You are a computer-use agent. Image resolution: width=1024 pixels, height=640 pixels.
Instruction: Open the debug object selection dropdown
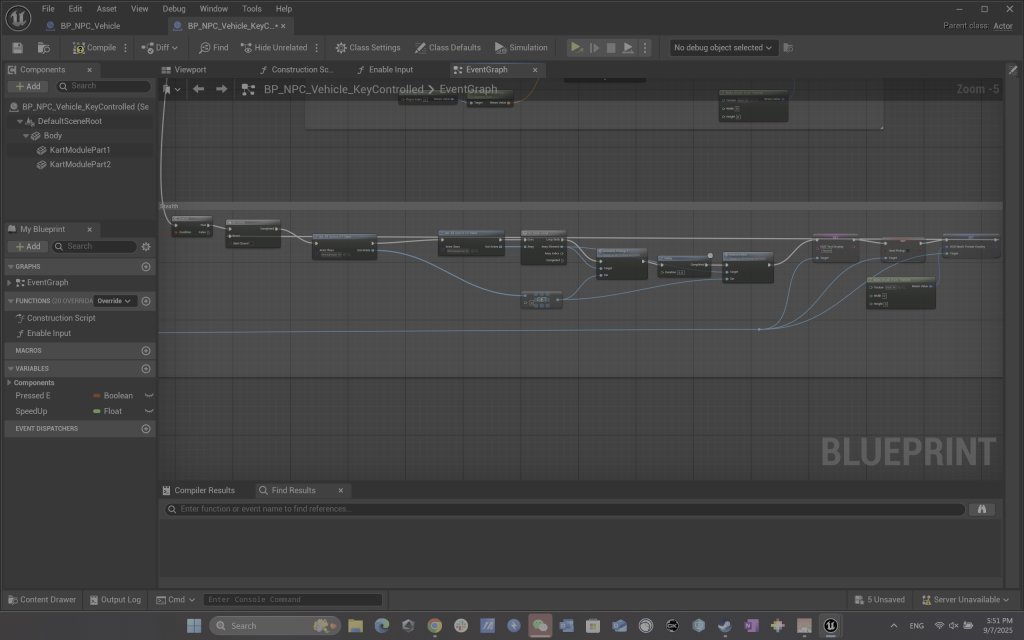point(724,47)
